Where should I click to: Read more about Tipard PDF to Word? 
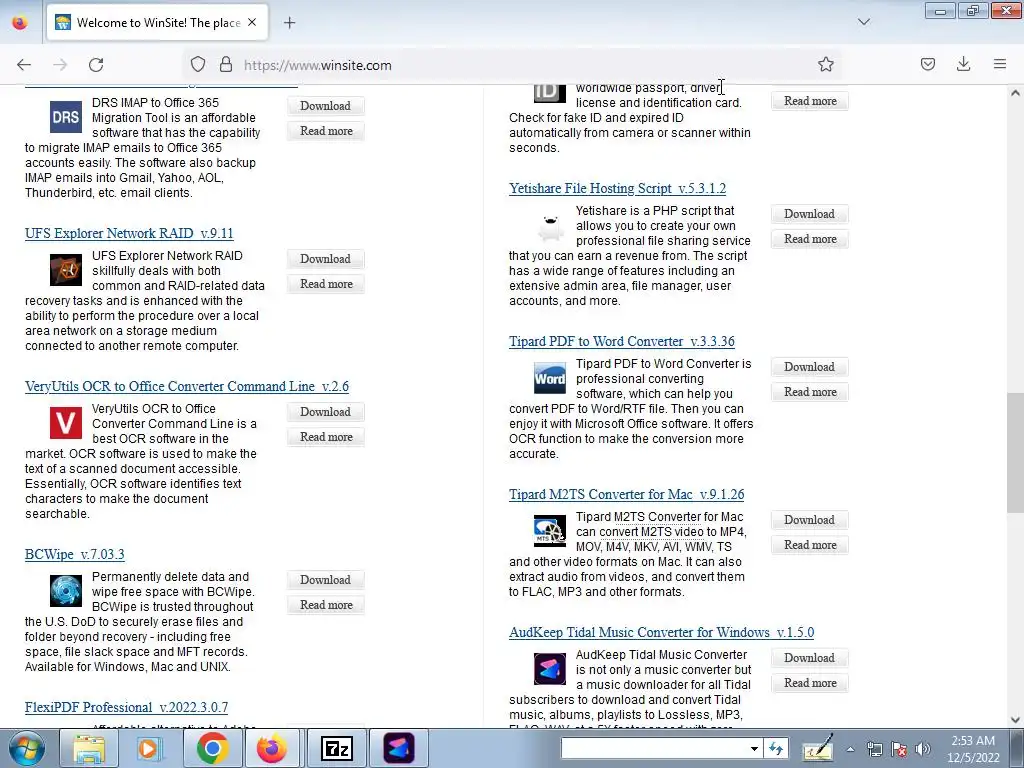810,392
